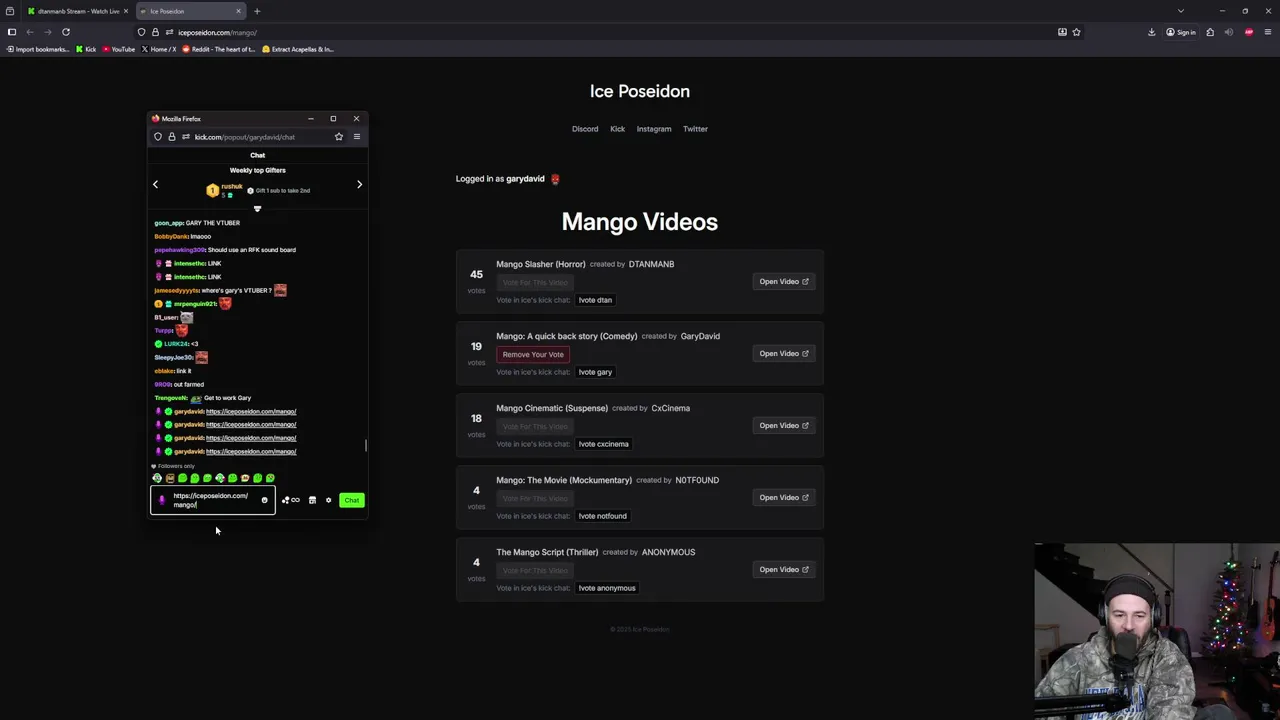Image resolution: width=1280 pixels, height=720 pixels.
Task: Click the main window padlock site info icon
Action: coord(155,32)
